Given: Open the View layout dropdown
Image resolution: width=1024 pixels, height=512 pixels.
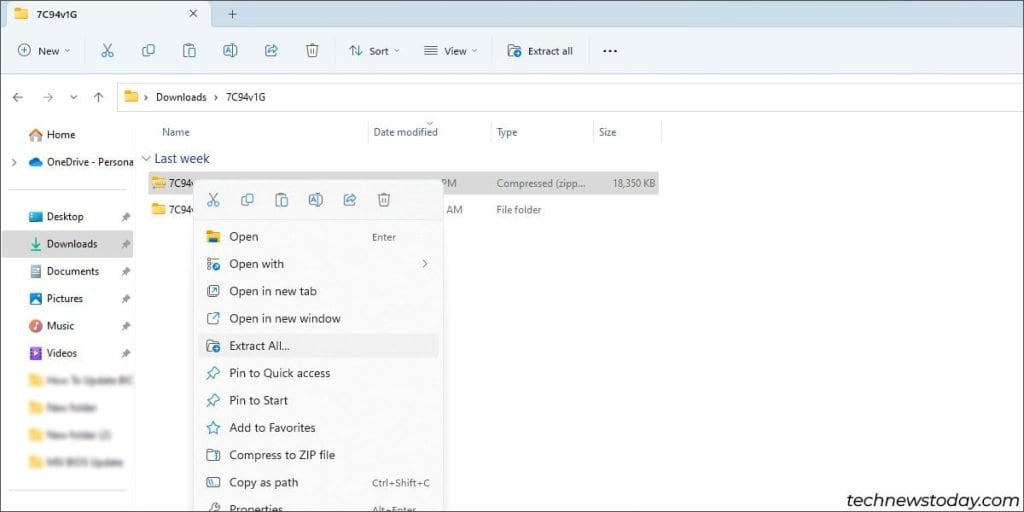Looking at the screenshot, I should tap(450, 51).
